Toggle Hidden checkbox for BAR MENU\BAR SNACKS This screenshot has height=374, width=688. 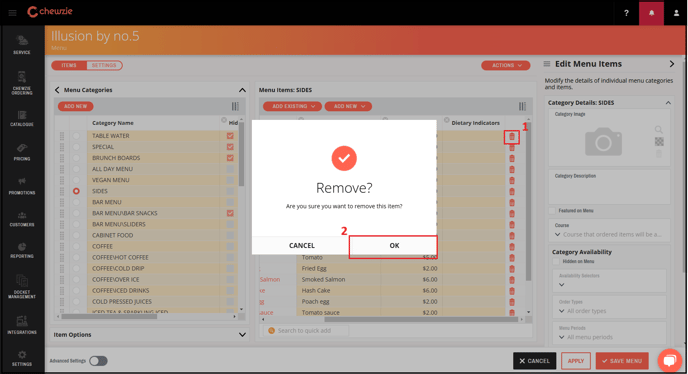coord(230,213)
